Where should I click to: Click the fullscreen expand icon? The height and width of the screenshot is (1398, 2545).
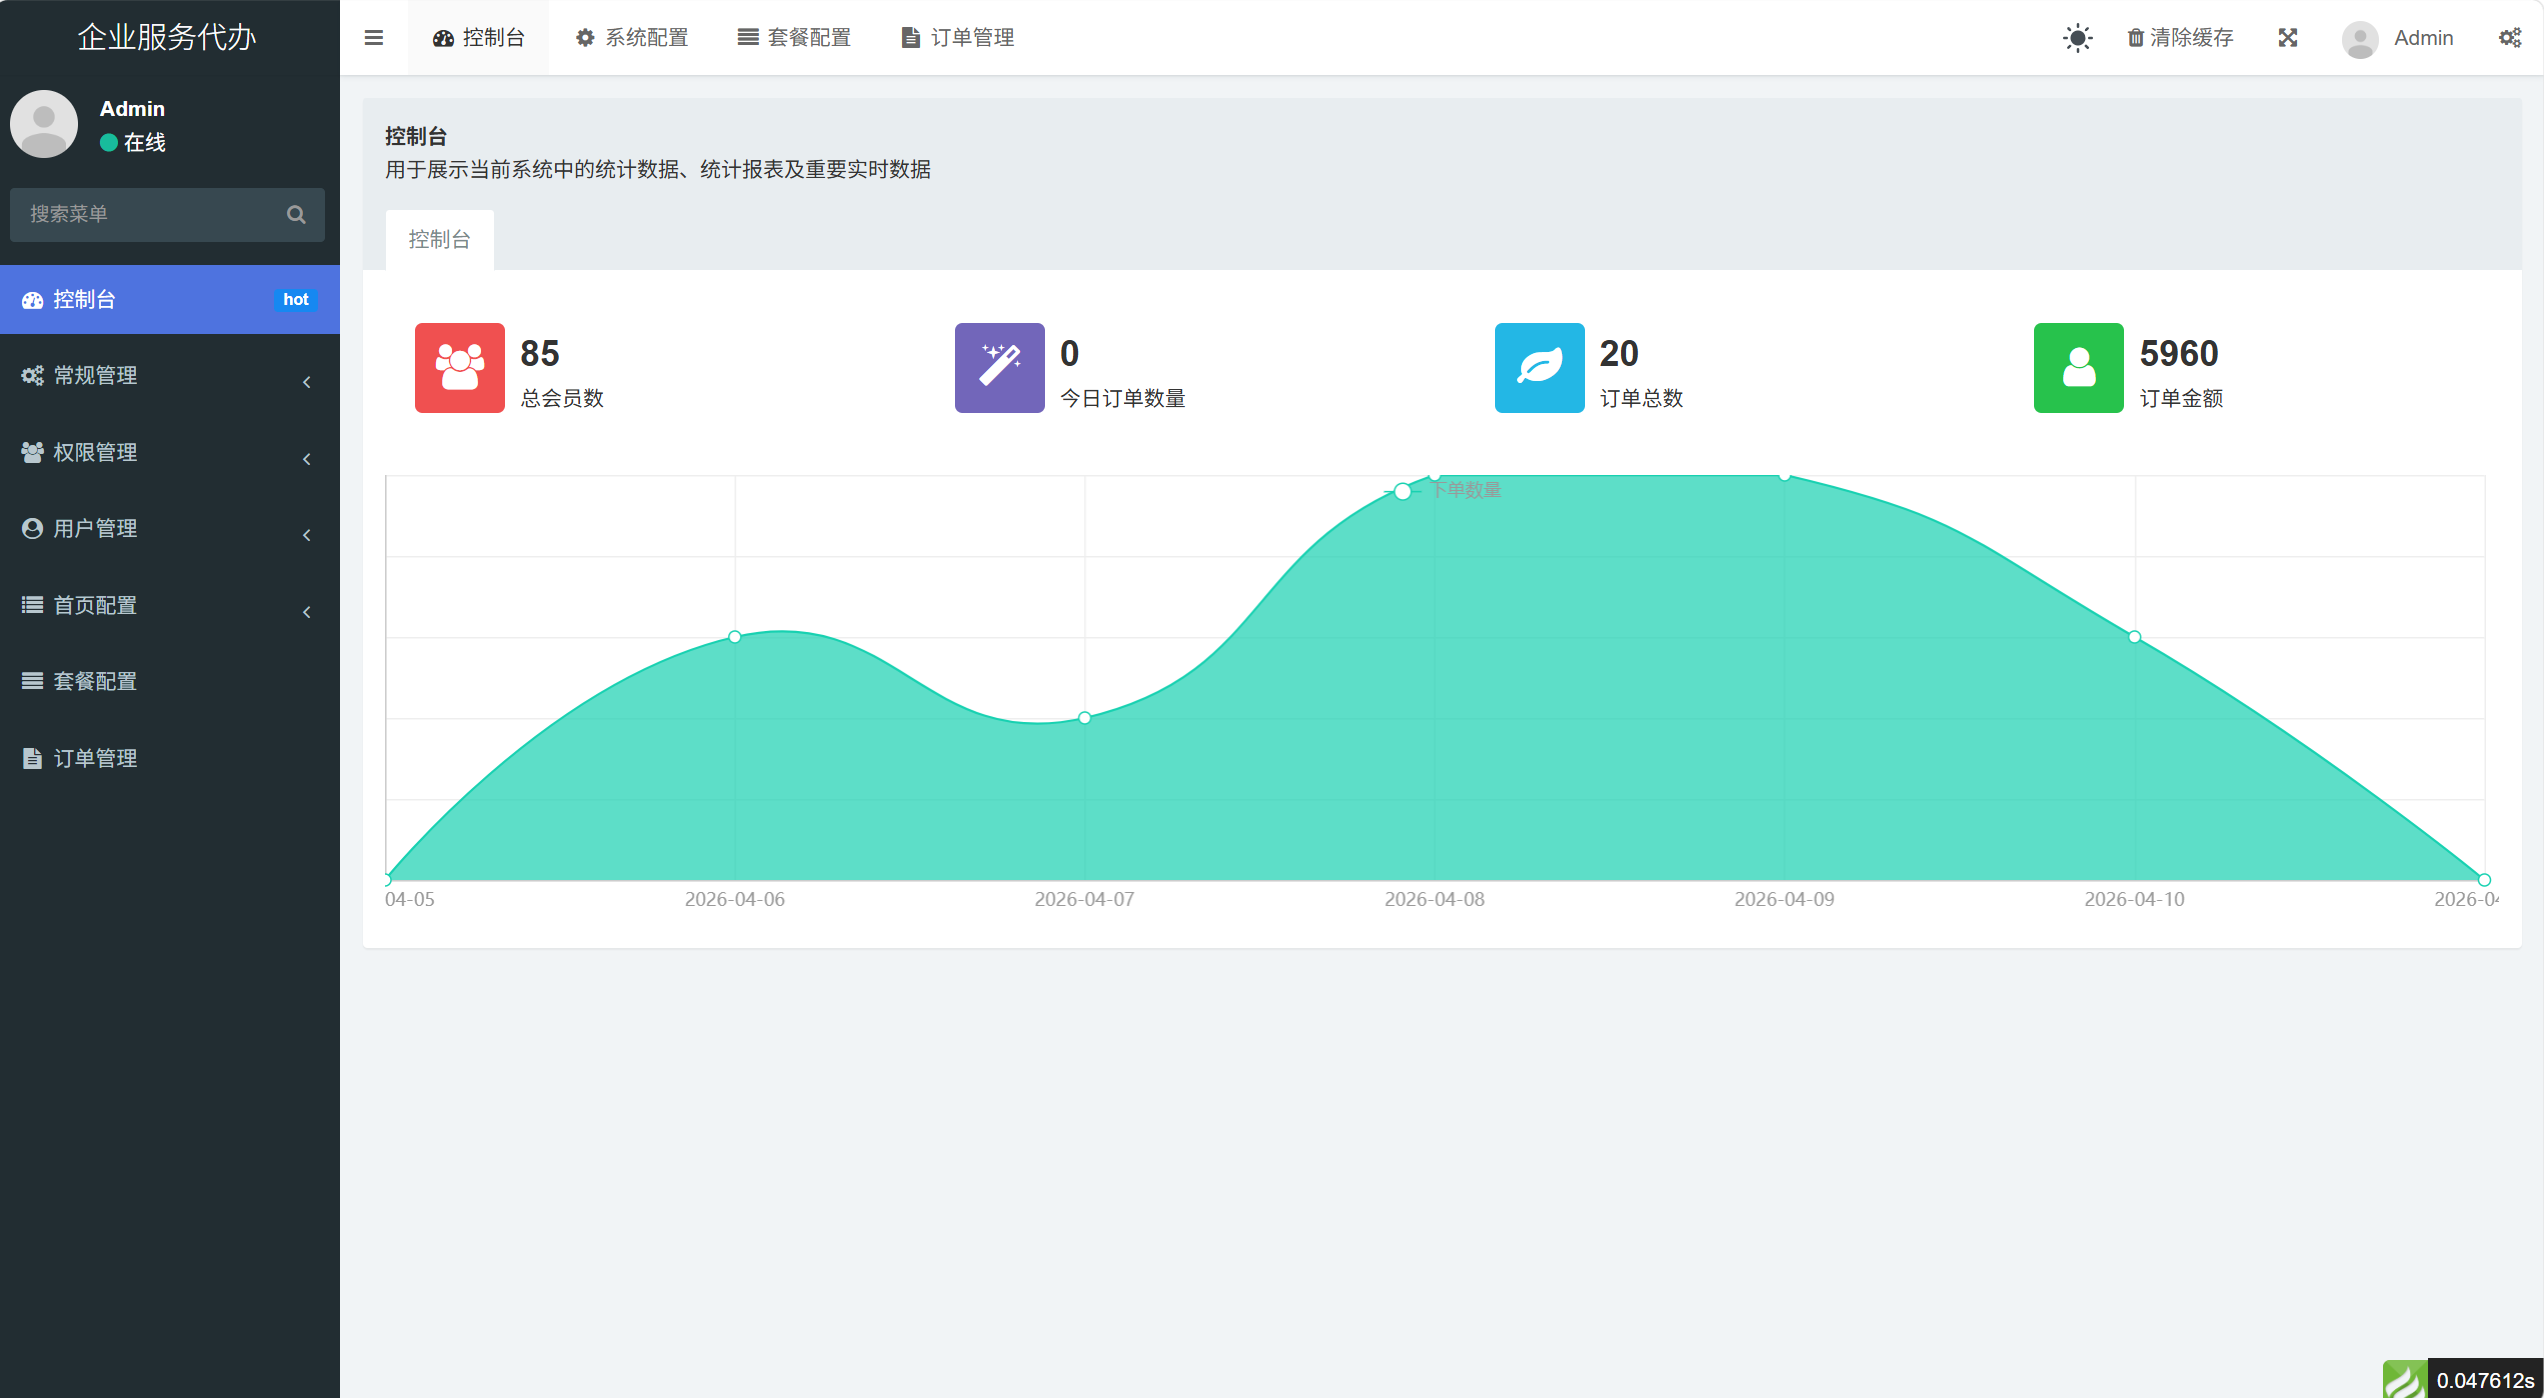pos(2287,38)
